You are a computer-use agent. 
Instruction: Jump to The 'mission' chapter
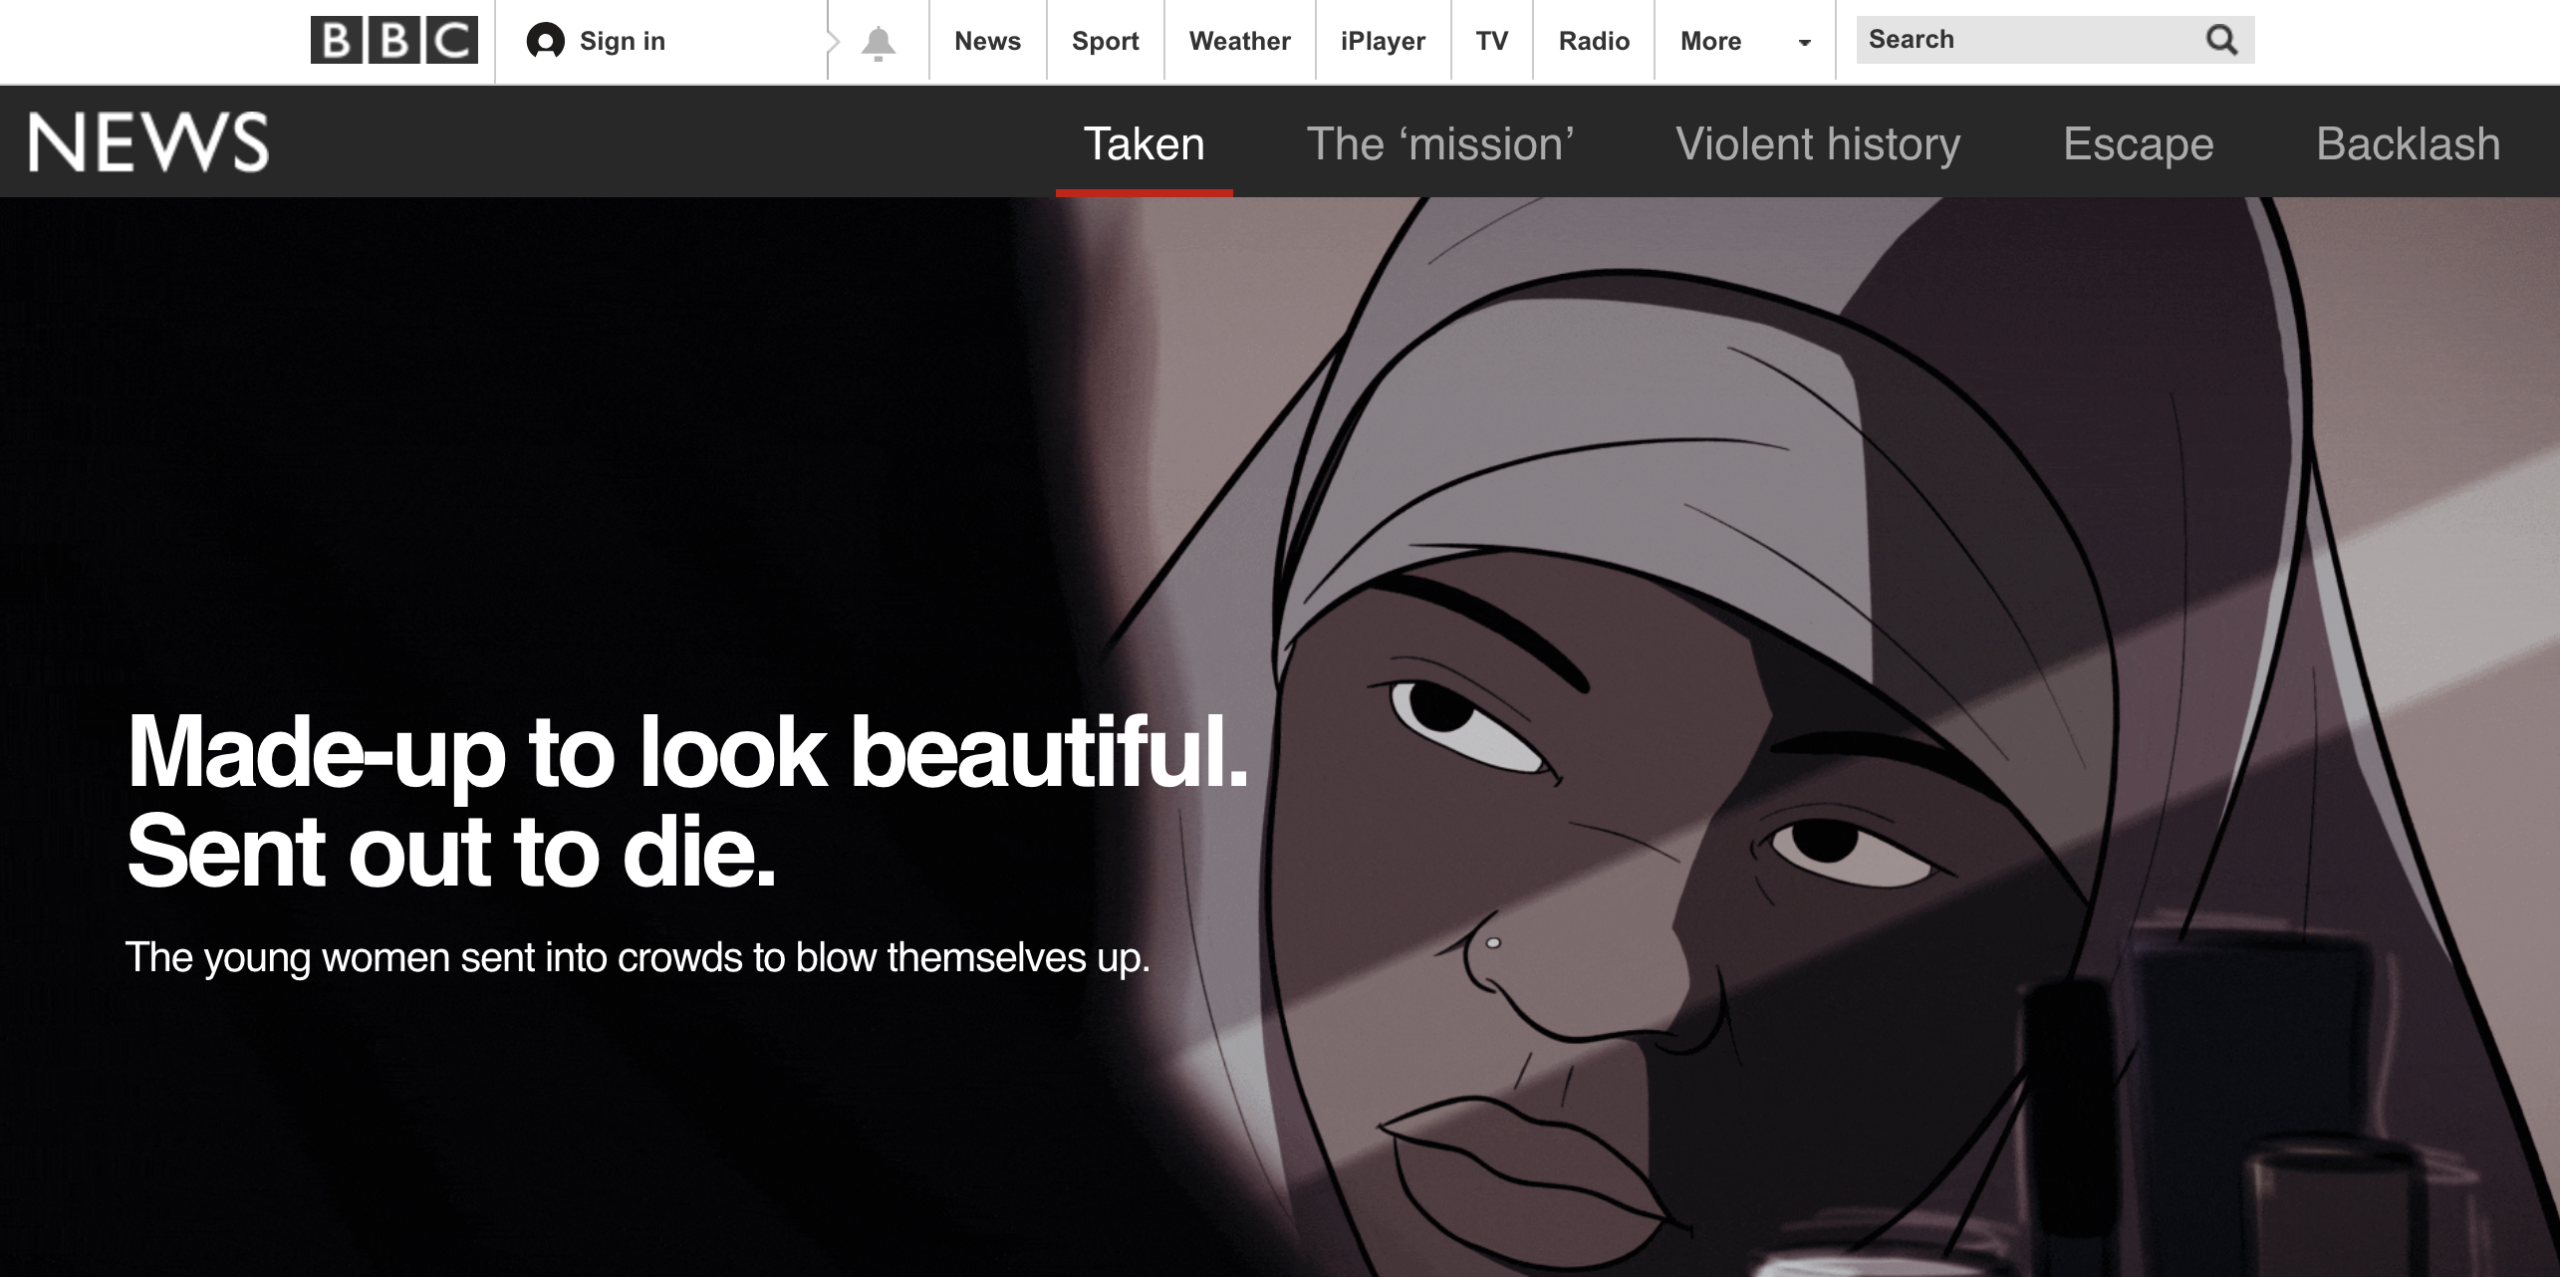click(1440, 144)
